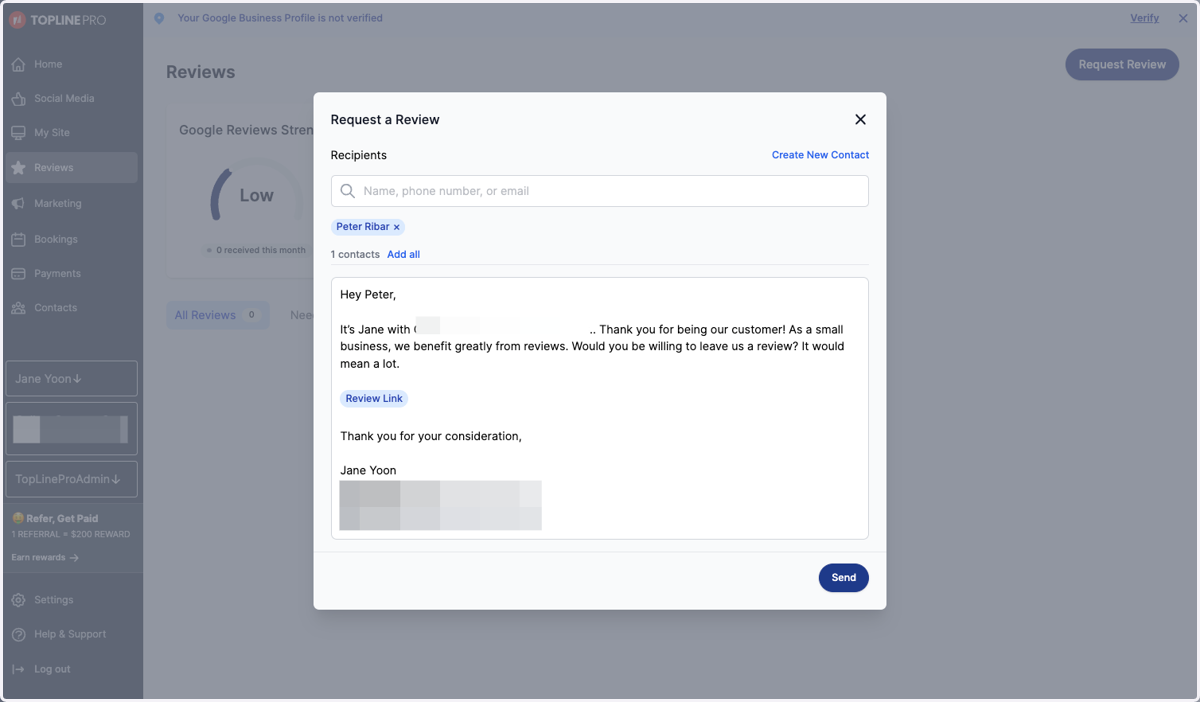The image size is (1200, 702).
Task: Click the Add all link
Action: [403, 254]
